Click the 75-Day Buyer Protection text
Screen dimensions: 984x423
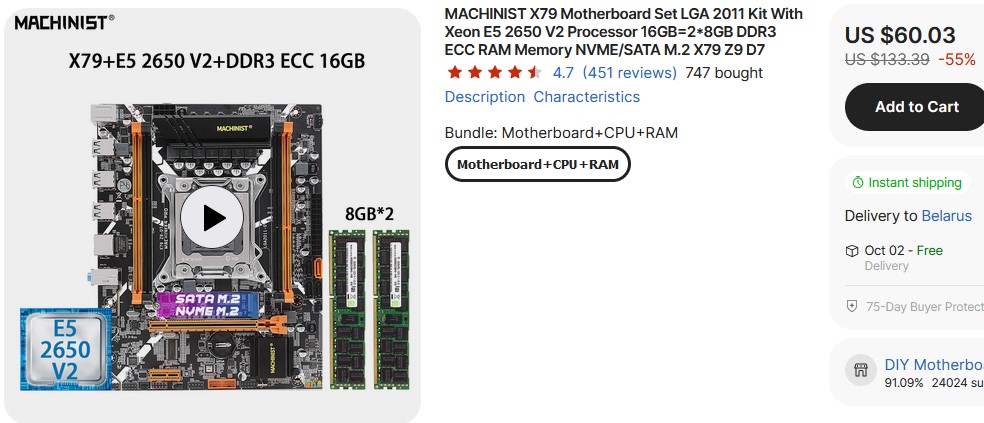[x=924, y=306]
